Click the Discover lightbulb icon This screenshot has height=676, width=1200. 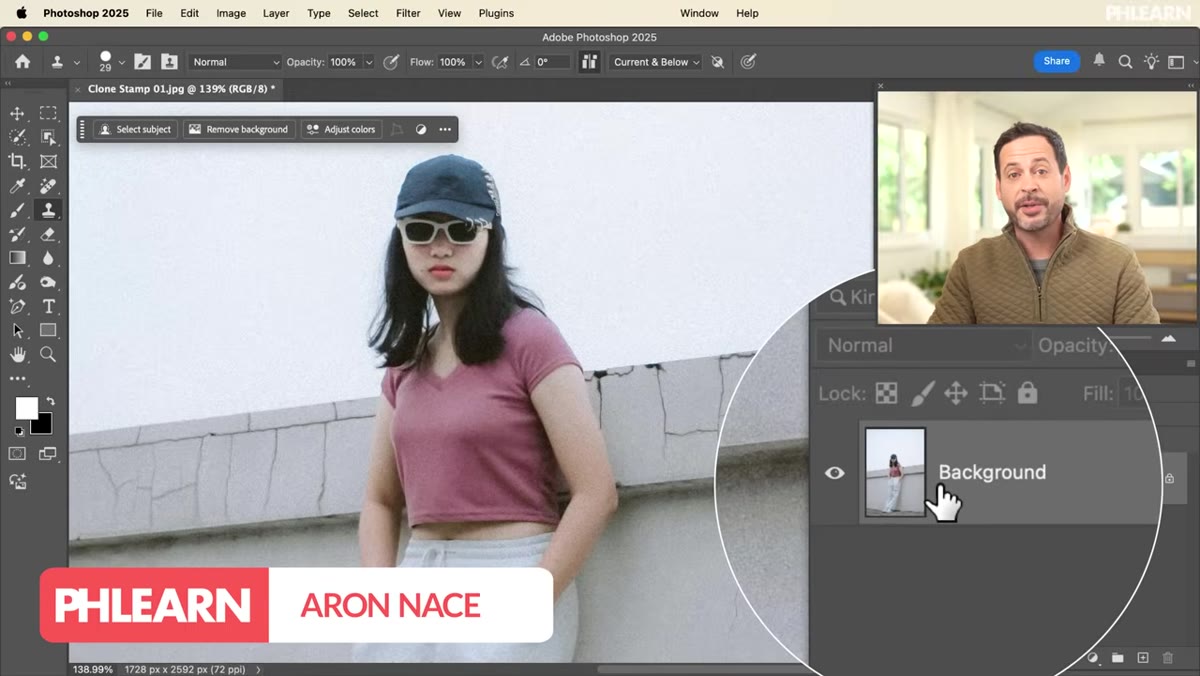(x=1151, y=62)
